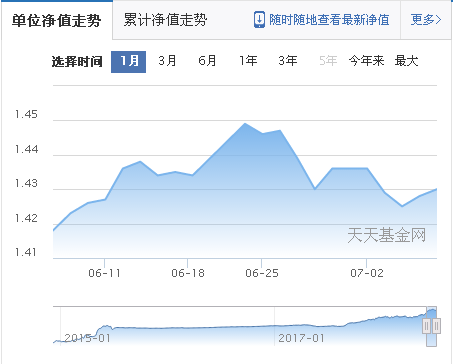453x364 pixels.
Task: Select the 6月 time range
Action: tap(207, 61)
